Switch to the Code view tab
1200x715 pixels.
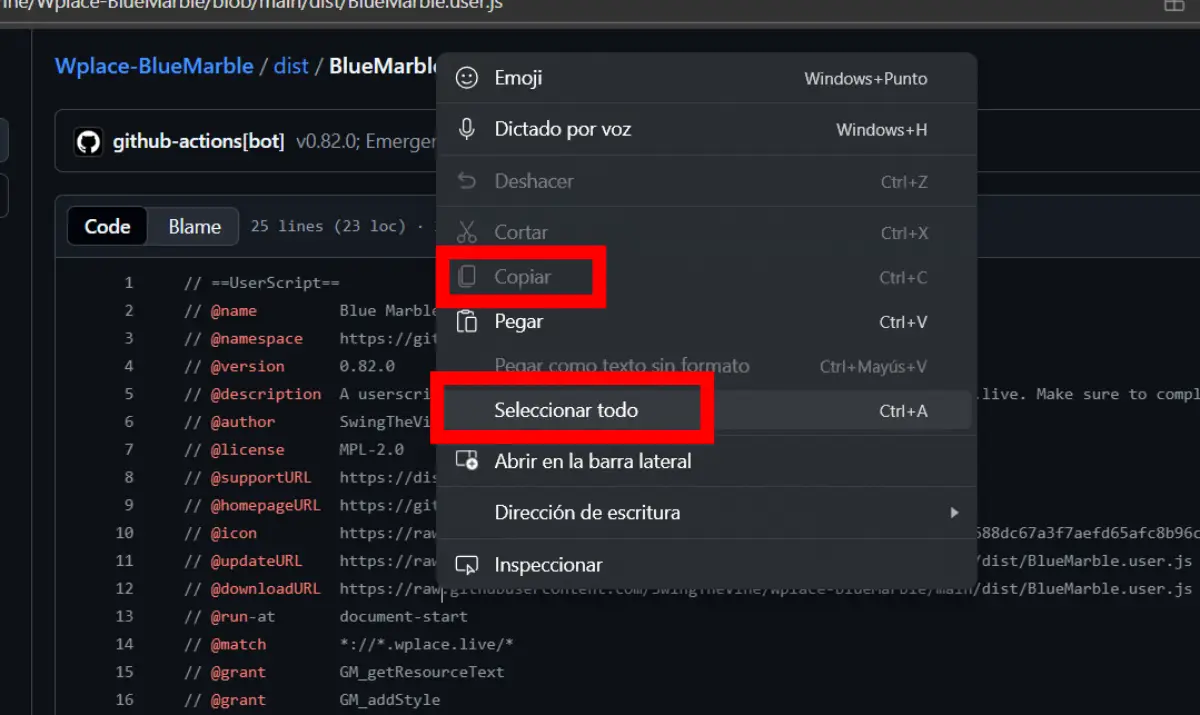[107, 227]
